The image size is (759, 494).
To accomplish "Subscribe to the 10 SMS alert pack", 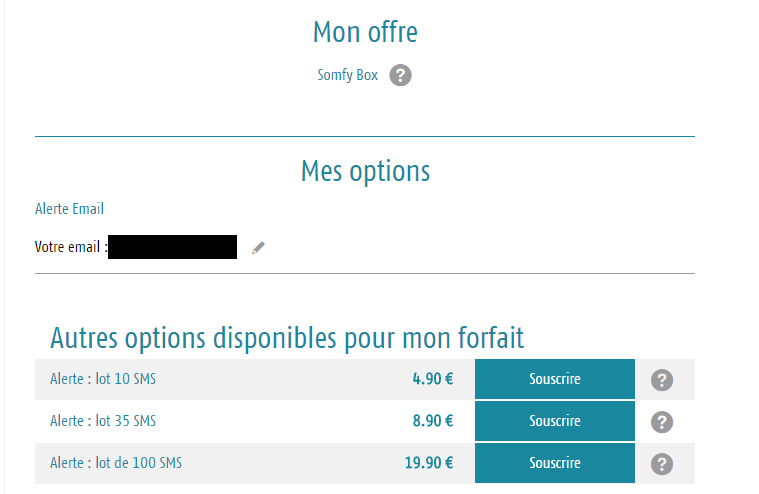I will [554, 379].
